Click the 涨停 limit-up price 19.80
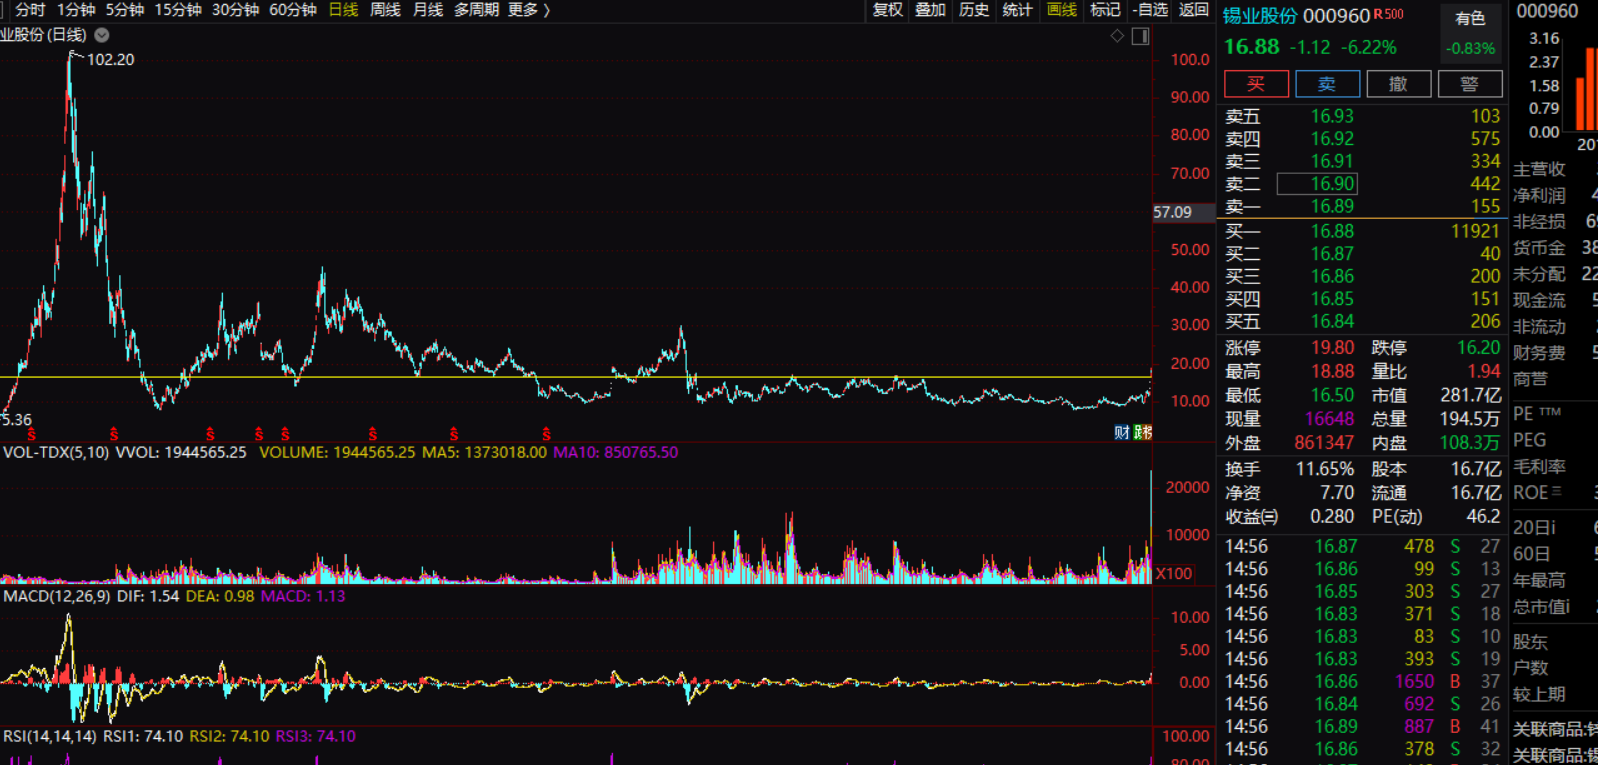 [x=1332, y=348]
